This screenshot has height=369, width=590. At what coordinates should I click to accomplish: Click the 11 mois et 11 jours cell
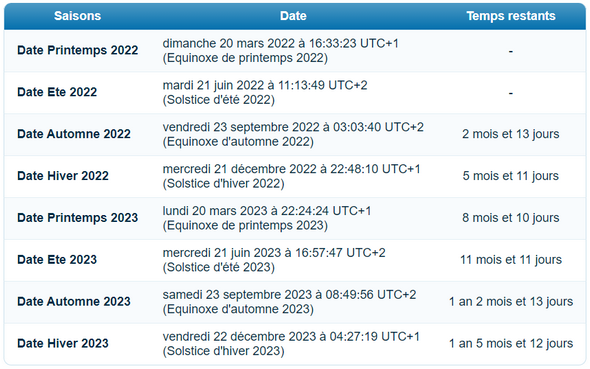pyautogui.click(x=511, y=260)
